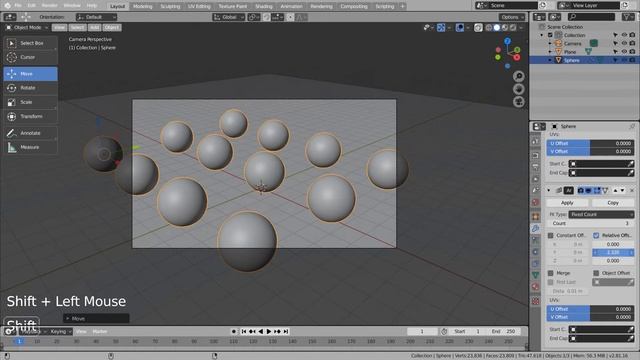Click the X axis on navigation gizmo
640x360 pixels.
click(x=517, y=58)
